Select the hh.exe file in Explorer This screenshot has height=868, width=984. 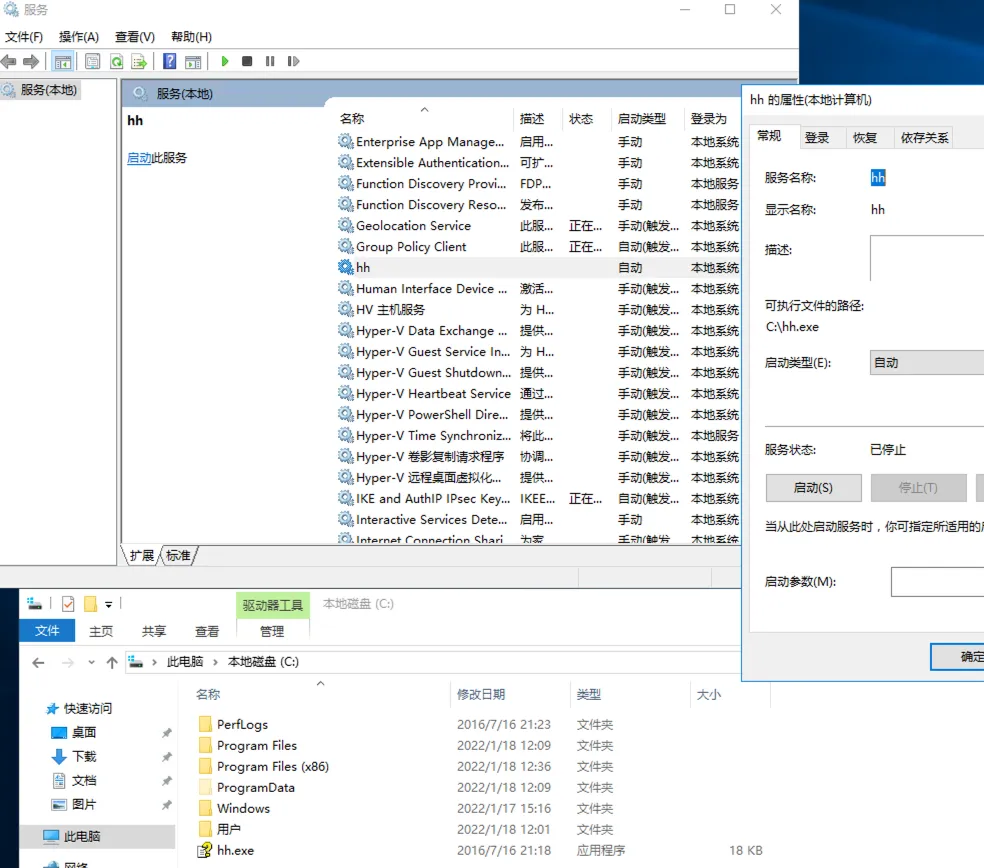236,850
